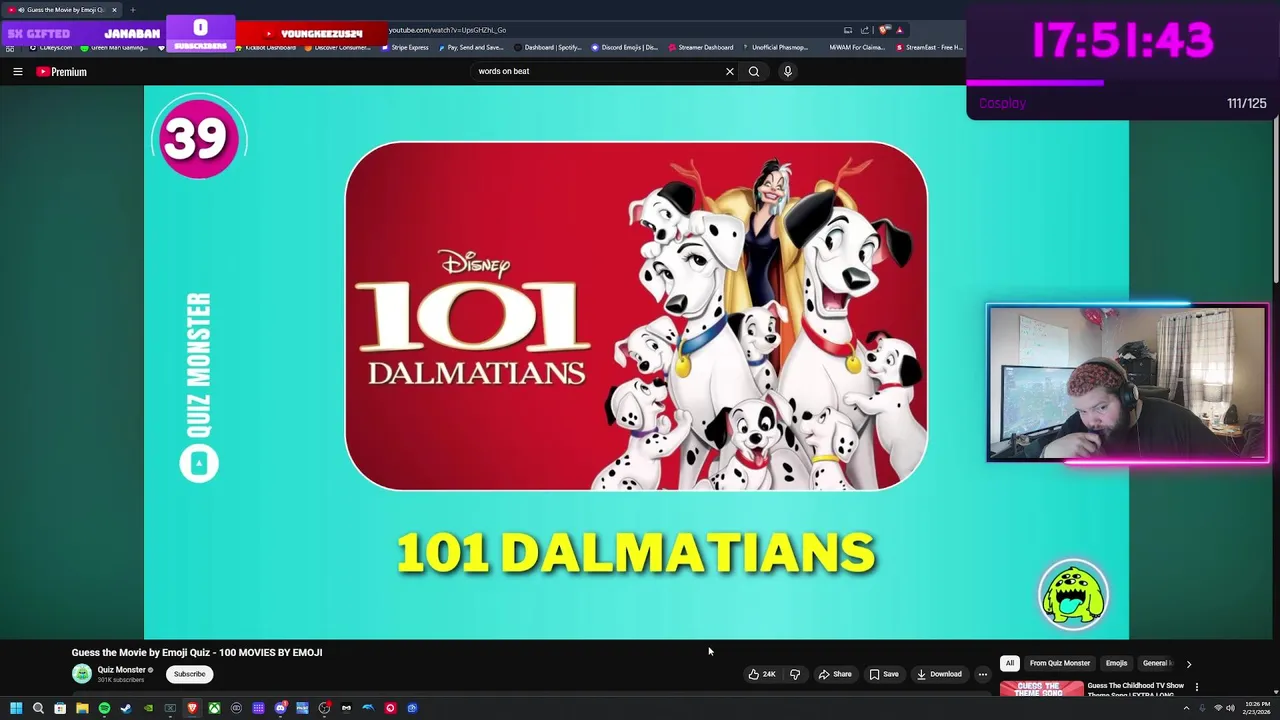Open the 'Stripe Express' bookmark
Image resolution: width=1280 pixels, height=720 pixels.
[405, 47]
